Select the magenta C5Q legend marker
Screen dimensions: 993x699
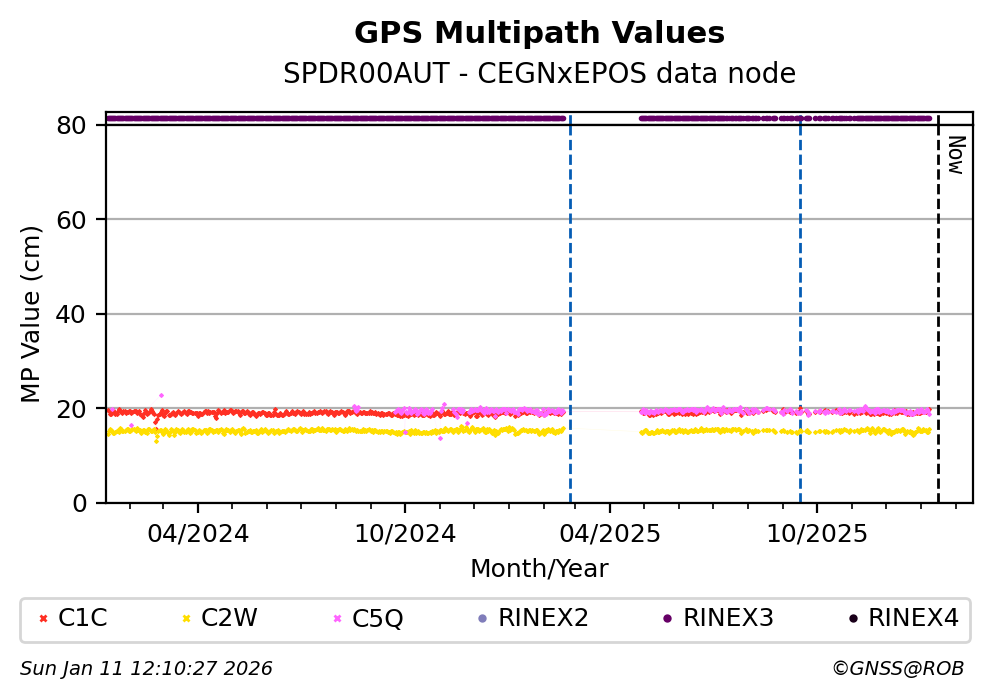(x=337, y=618)
